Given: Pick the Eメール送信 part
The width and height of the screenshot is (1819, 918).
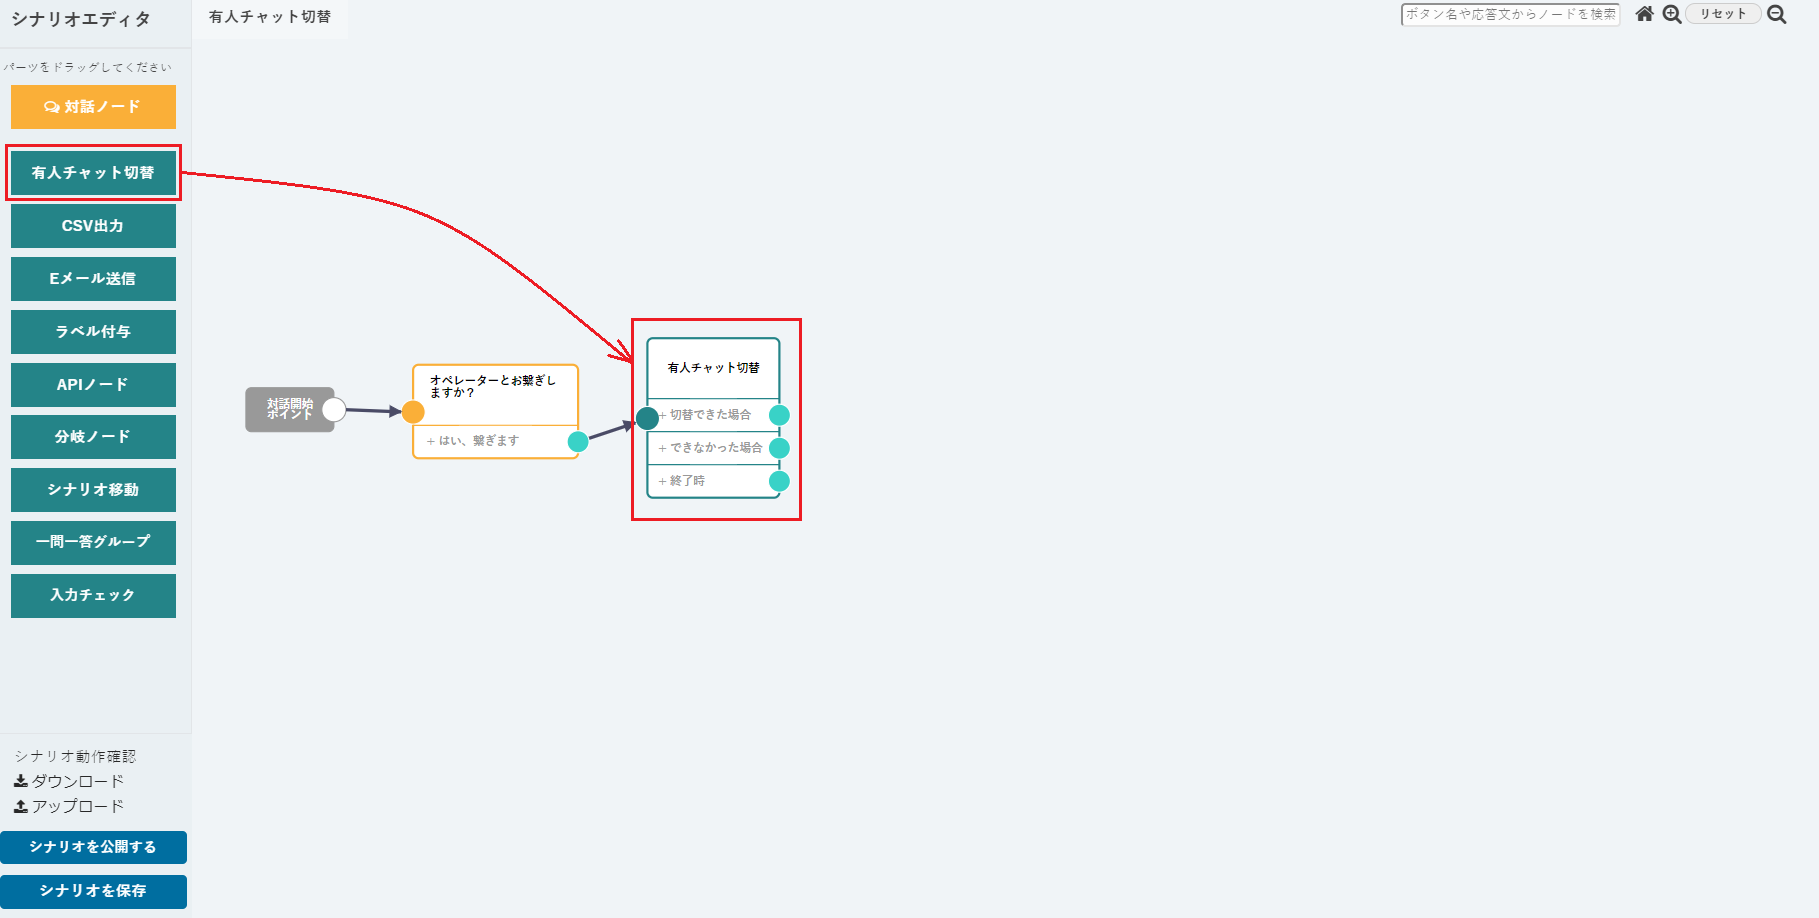Looking at the screenshot, I should coord(93,279).
